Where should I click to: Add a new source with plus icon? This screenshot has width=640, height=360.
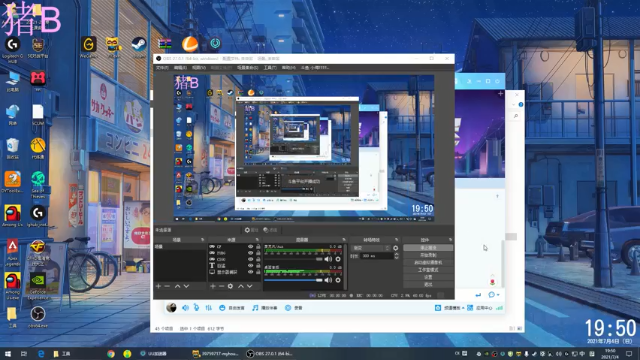(213, 287)
